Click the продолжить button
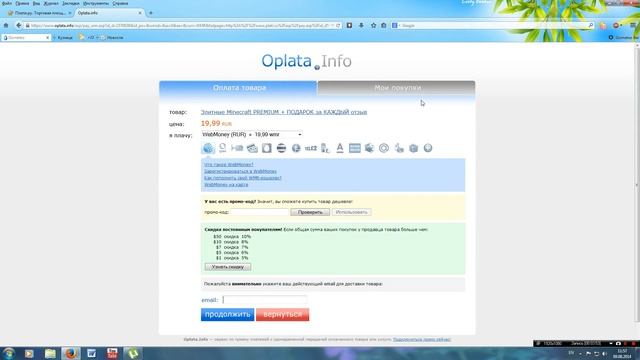This screenshot has width=640, height=360. 227,314
